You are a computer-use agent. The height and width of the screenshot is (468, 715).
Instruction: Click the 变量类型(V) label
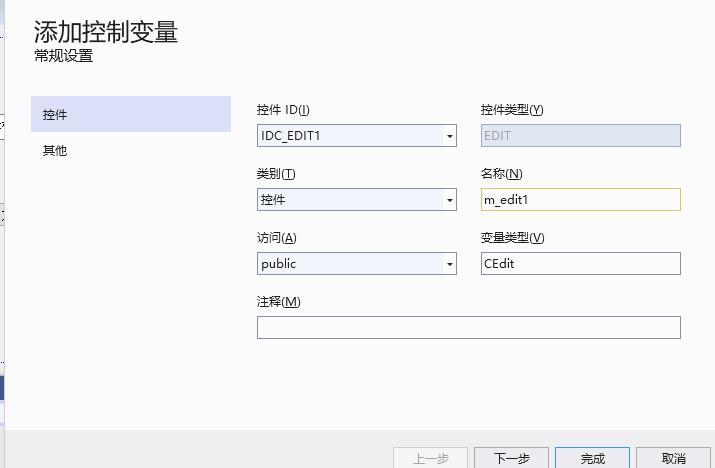point(513,238)
